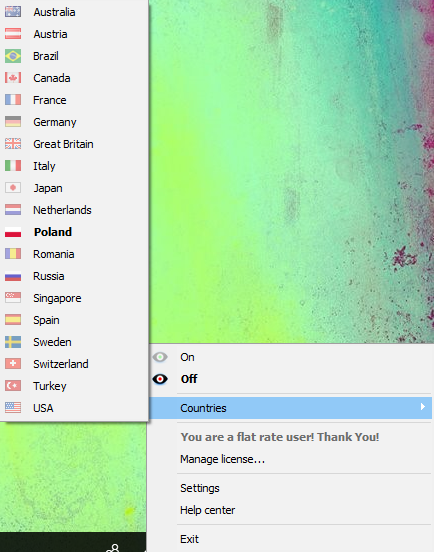Click the Australia flag icon

(x=13, y=12)
